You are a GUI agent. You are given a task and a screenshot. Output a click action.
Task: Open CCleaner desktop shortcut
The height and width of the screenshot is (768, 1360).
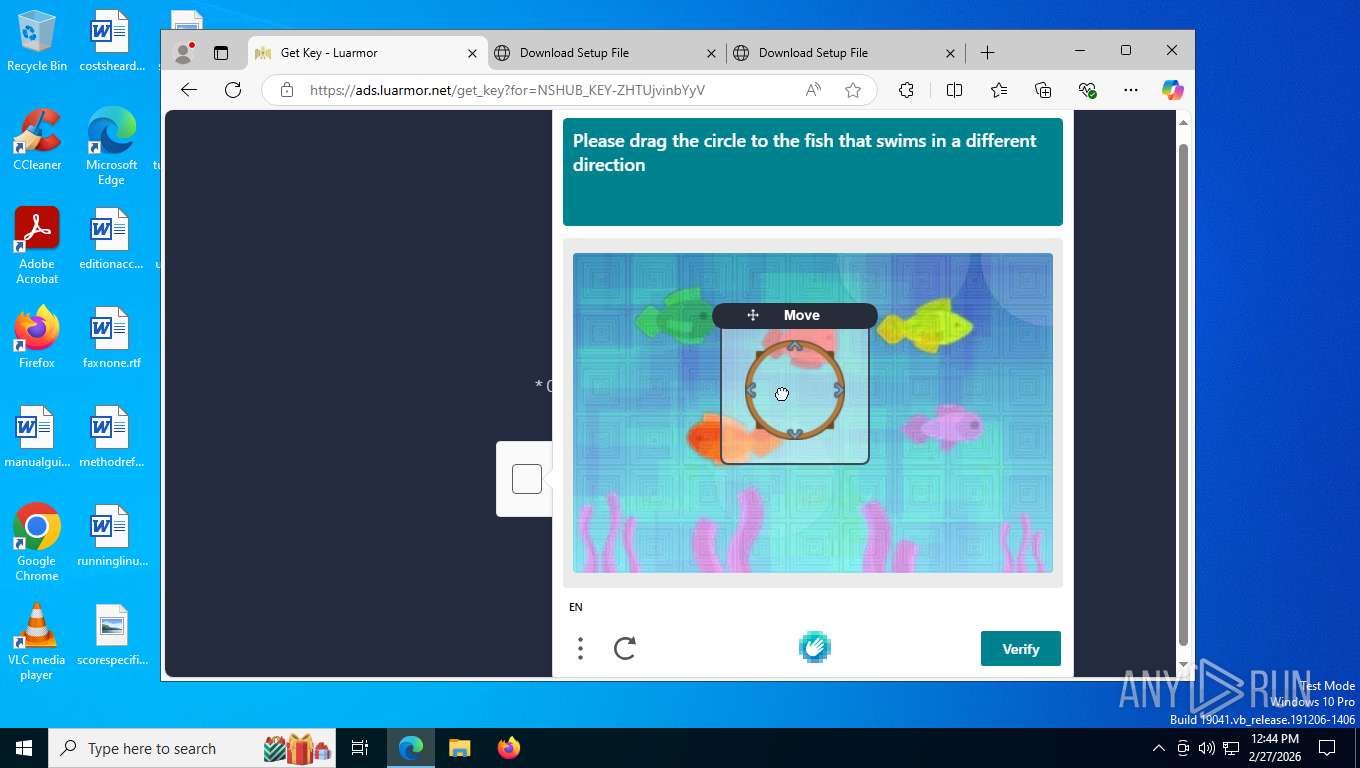37,139
